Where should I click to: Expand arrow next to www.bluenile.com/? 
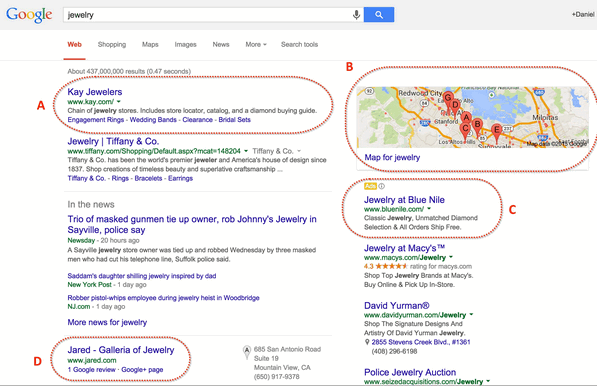(429, 209)
